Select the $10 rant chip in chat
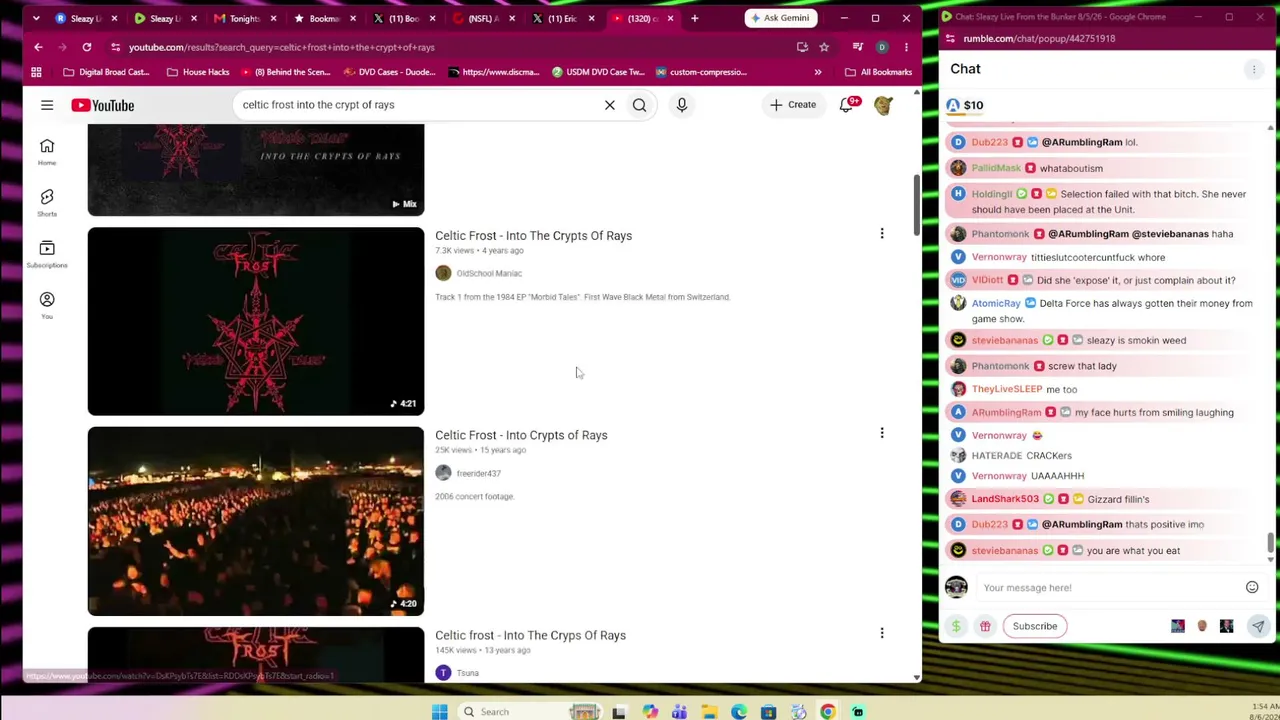 pos(965,105)
